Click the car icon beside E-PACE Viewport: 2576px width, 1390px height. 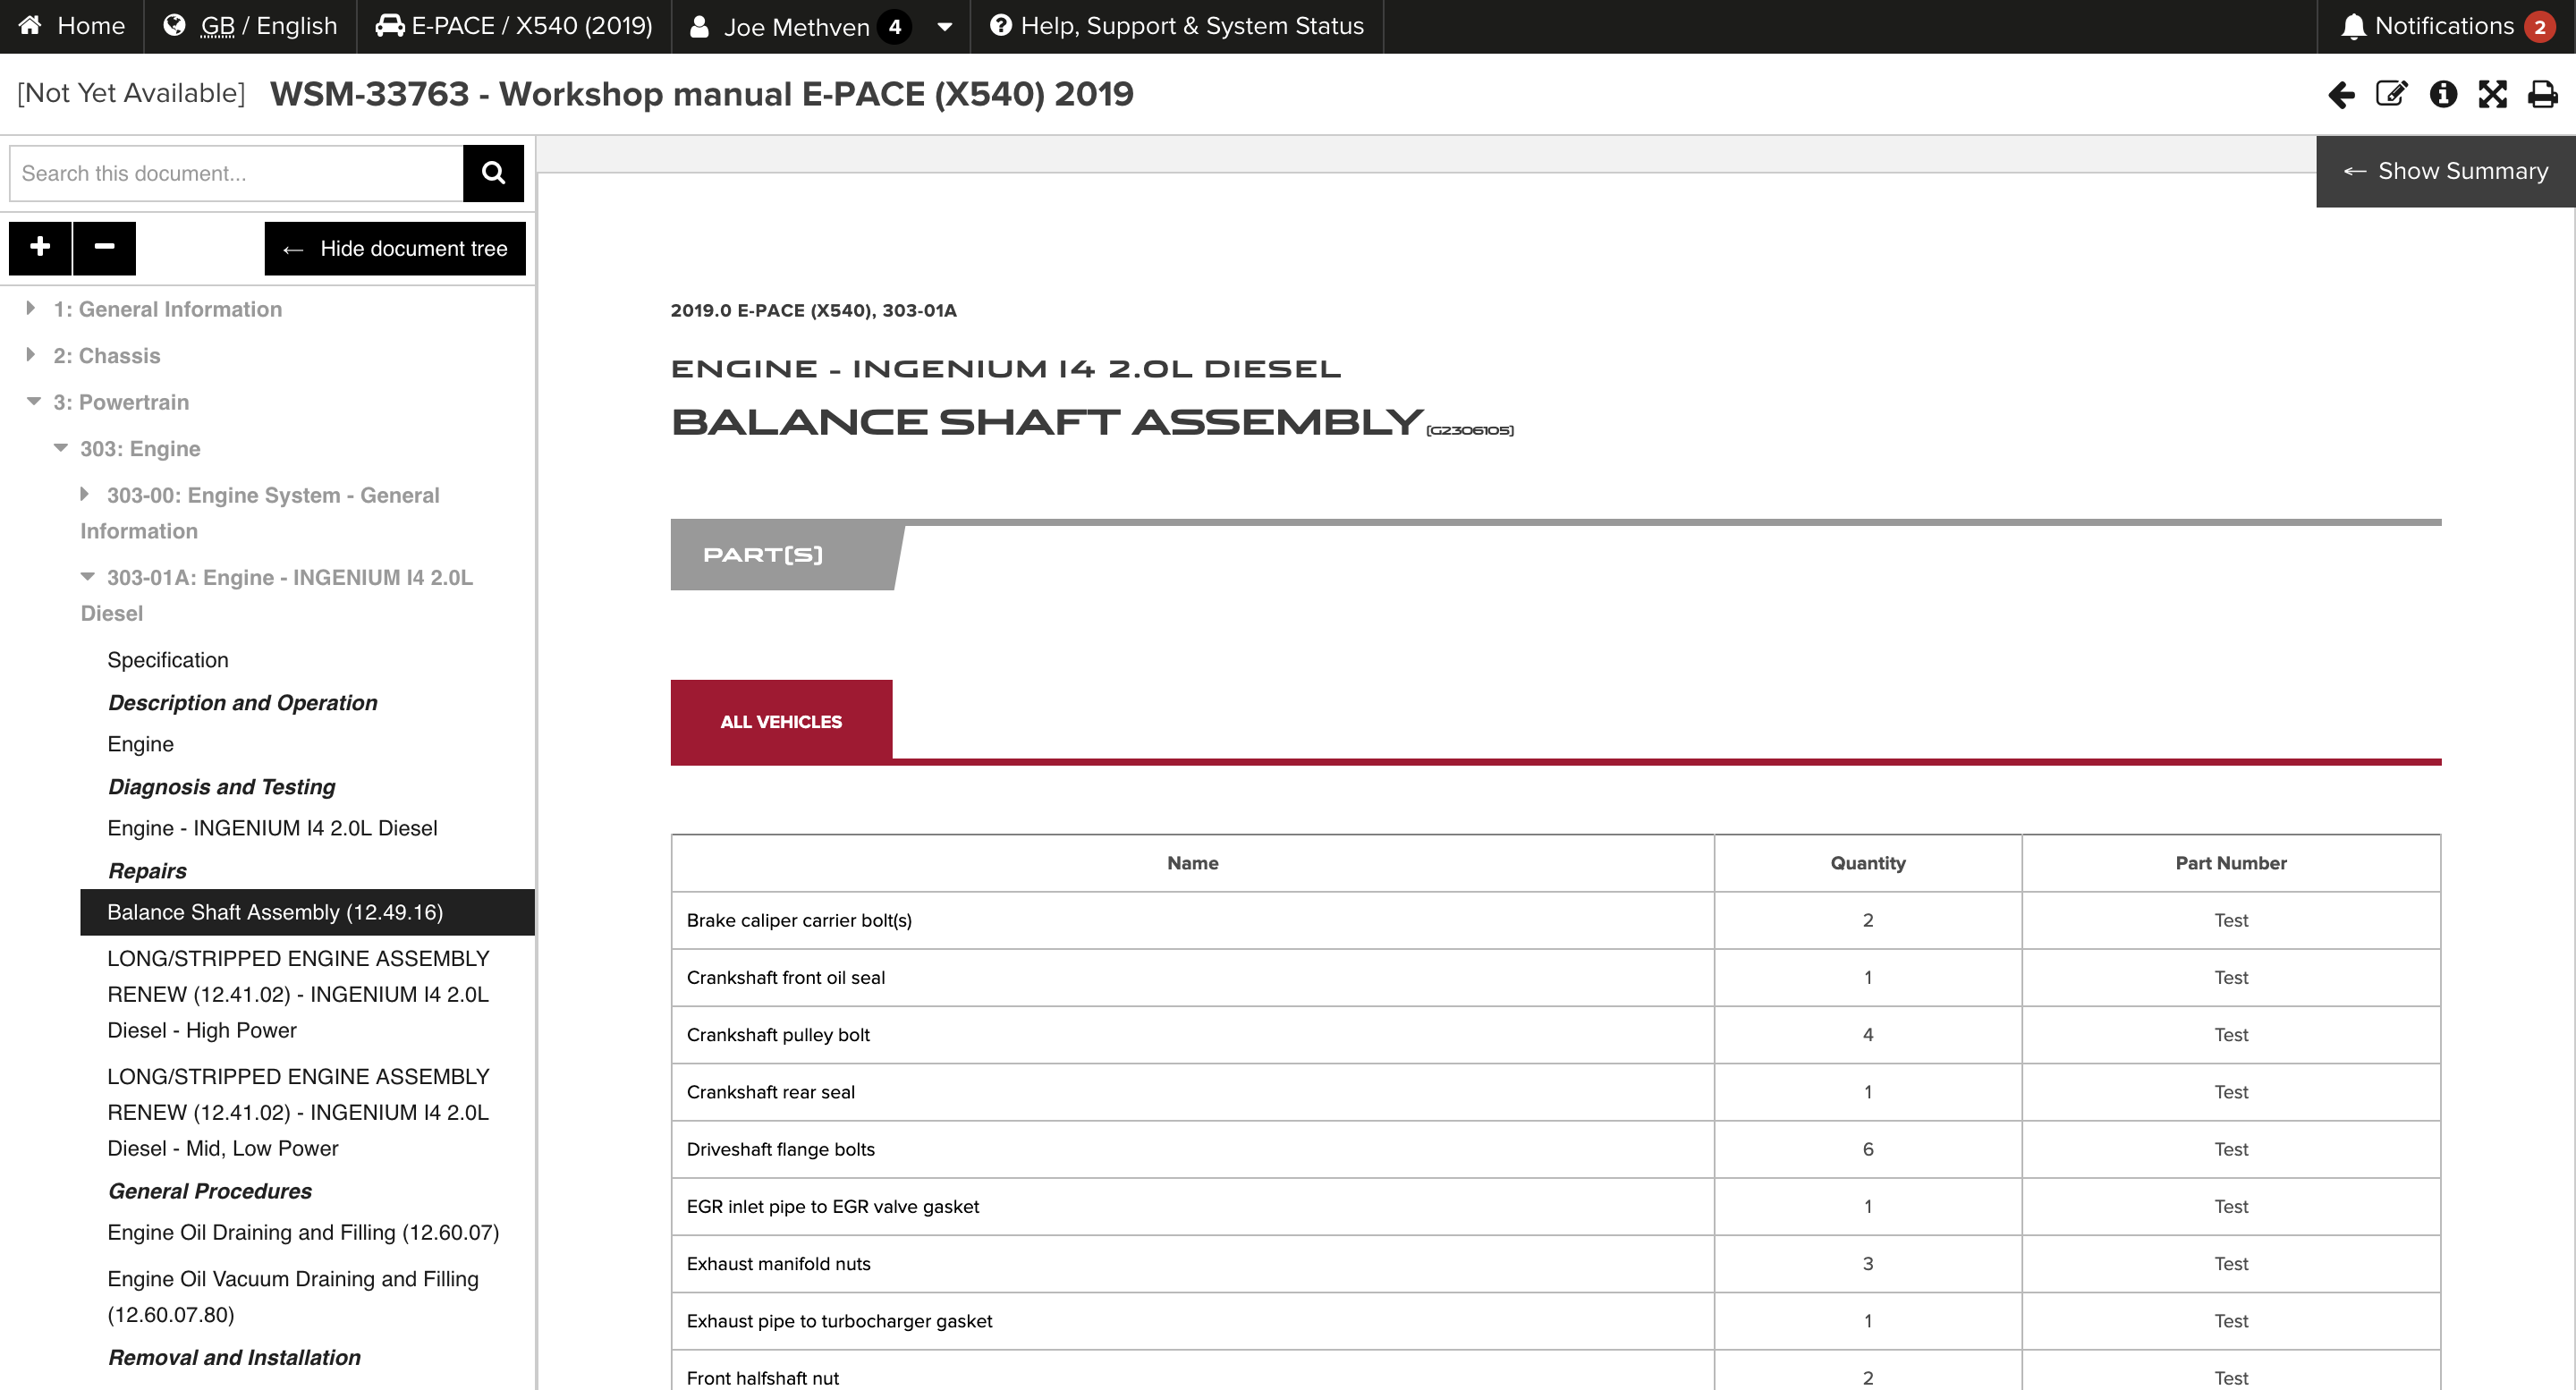point(390,26)
